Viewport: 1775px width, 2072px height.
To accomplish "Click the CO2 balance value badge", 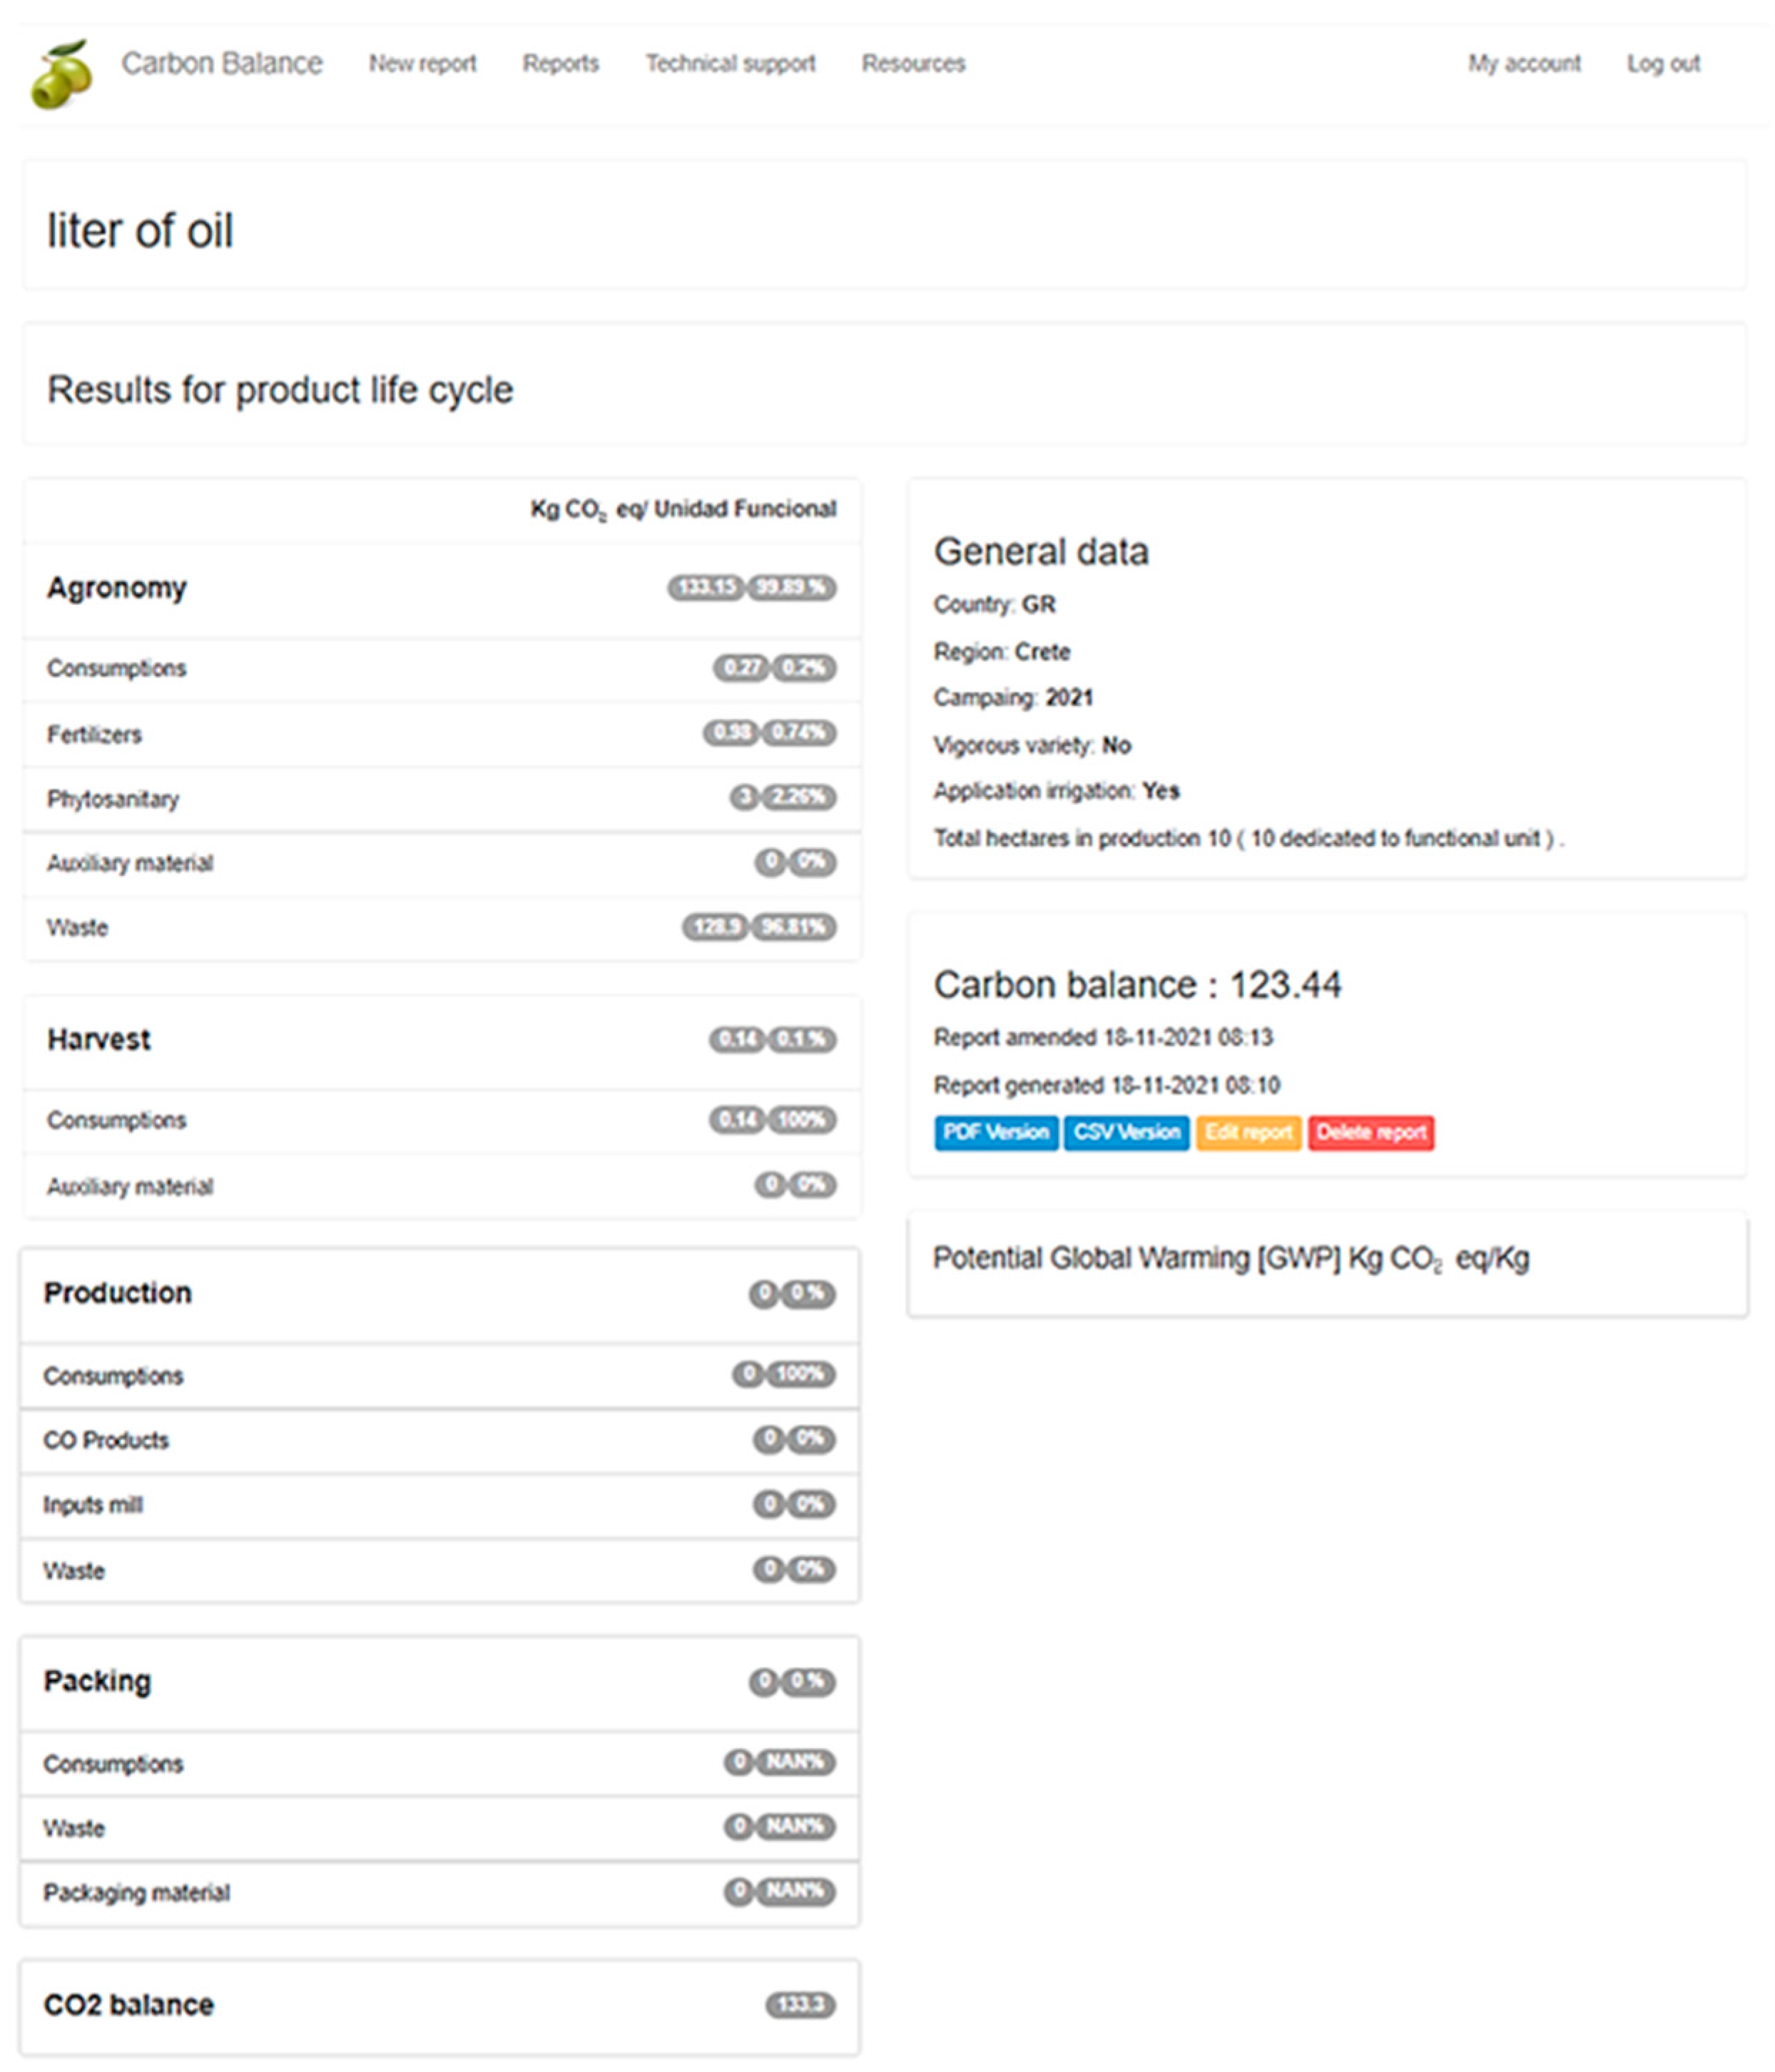I will (800, 2004).
